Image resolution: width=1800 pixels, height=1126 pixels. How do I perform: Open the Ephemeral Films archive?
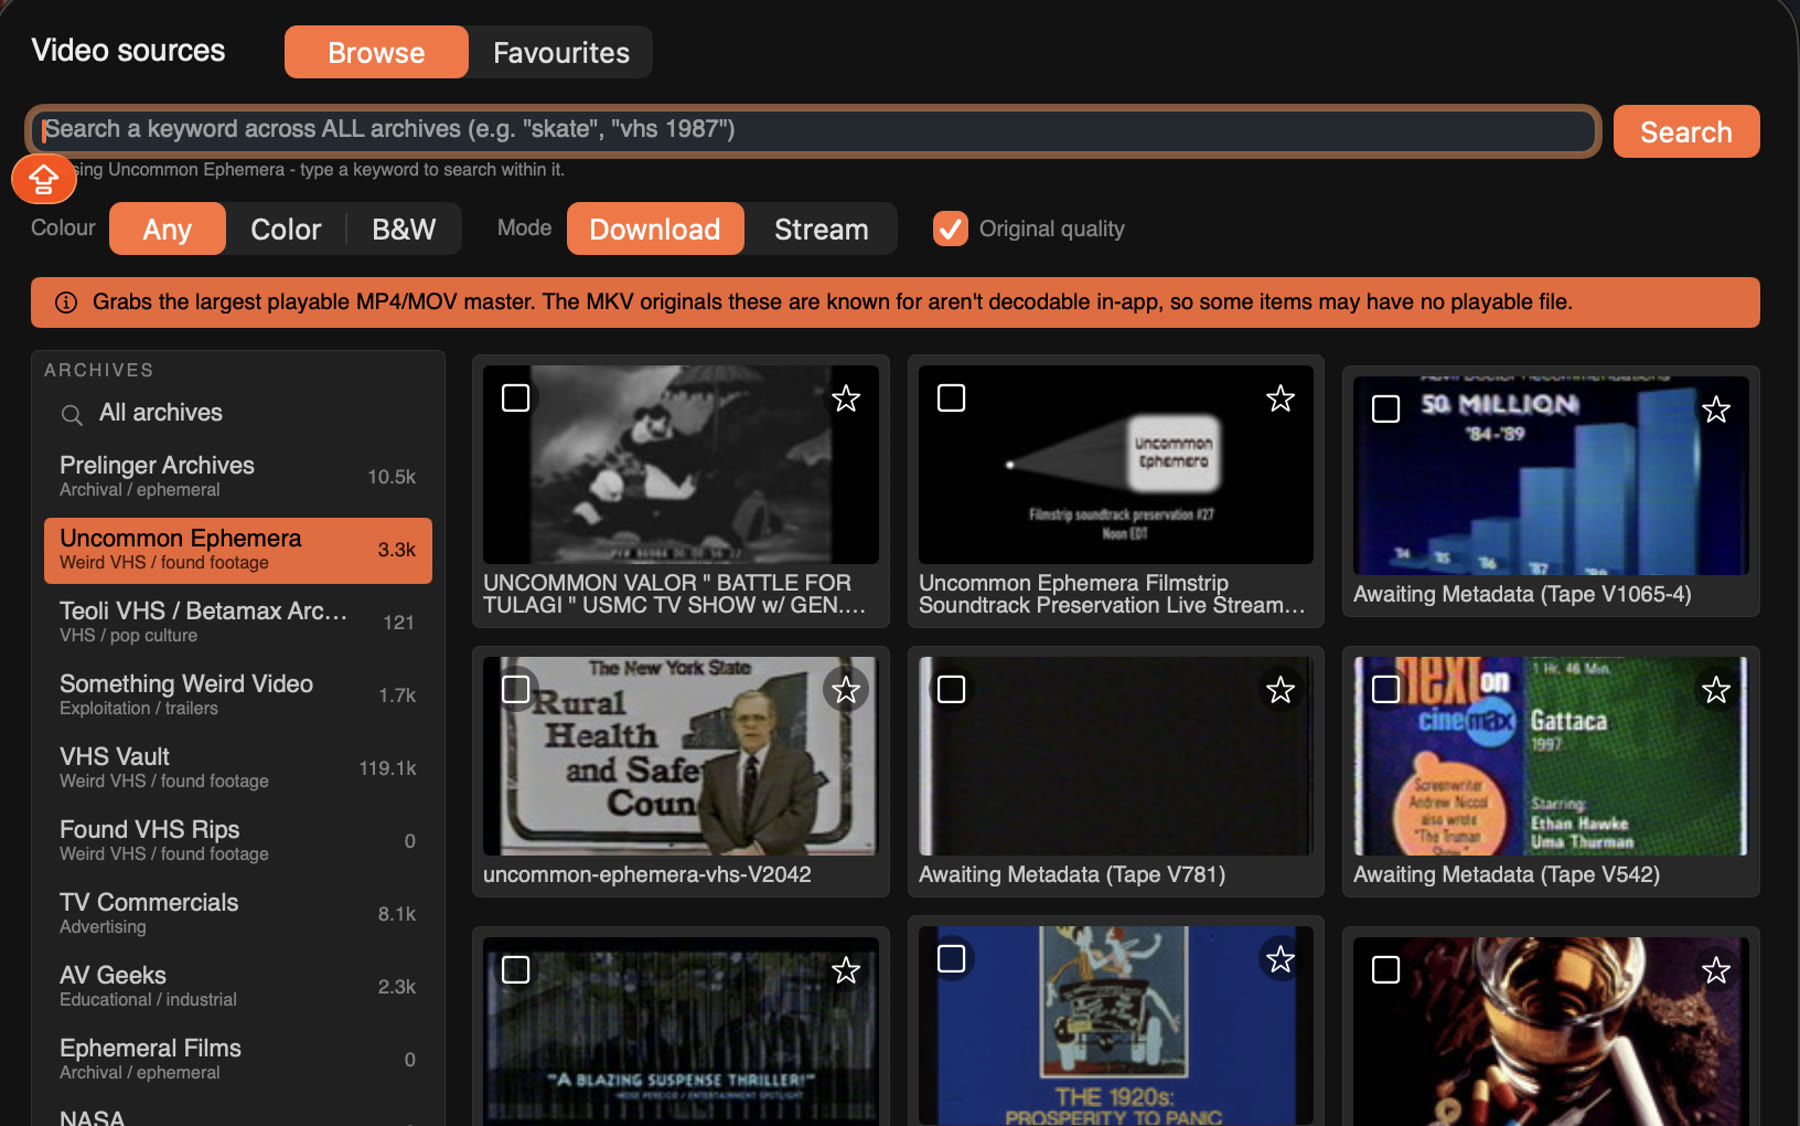tap(238, 1060)
